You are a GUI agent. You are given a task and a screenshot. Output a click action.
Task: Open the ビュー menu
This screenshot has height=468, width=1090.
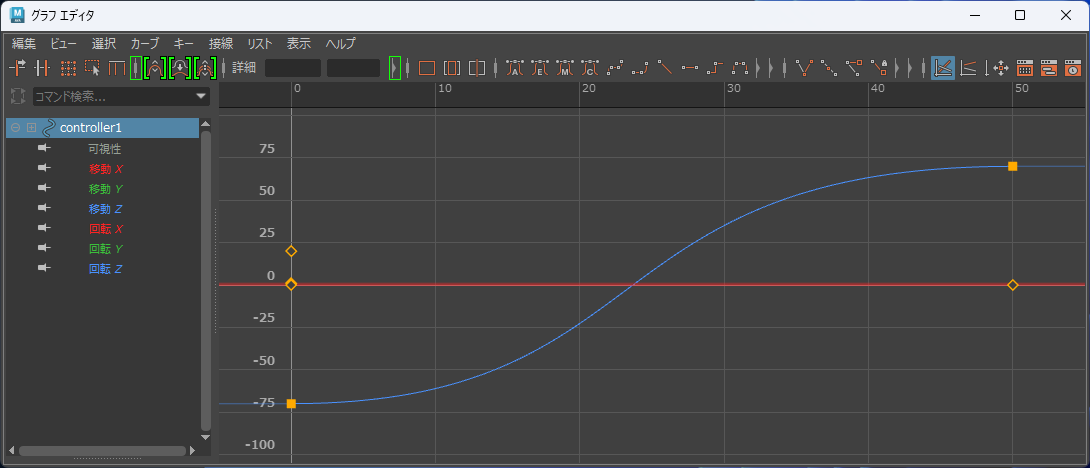(63, 43)
